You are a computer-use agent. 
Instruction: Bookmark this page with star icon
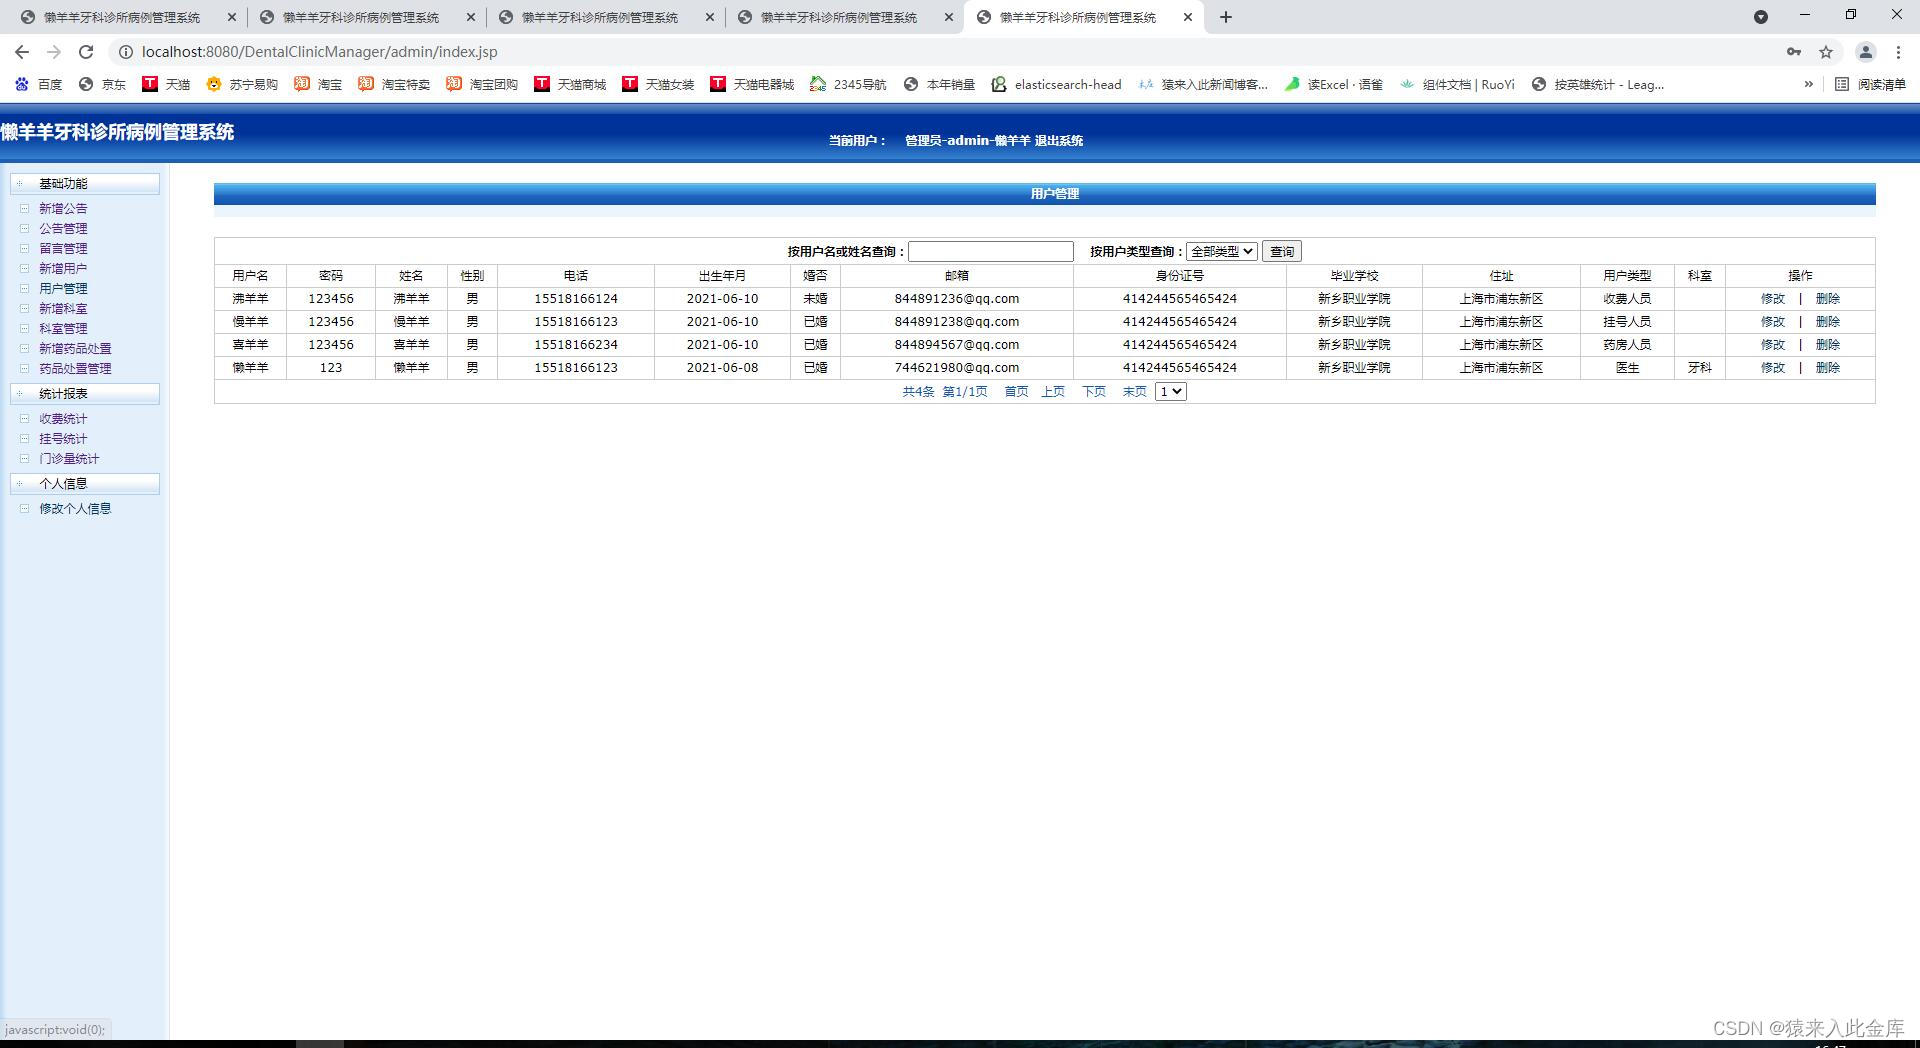coord(1826,52)
